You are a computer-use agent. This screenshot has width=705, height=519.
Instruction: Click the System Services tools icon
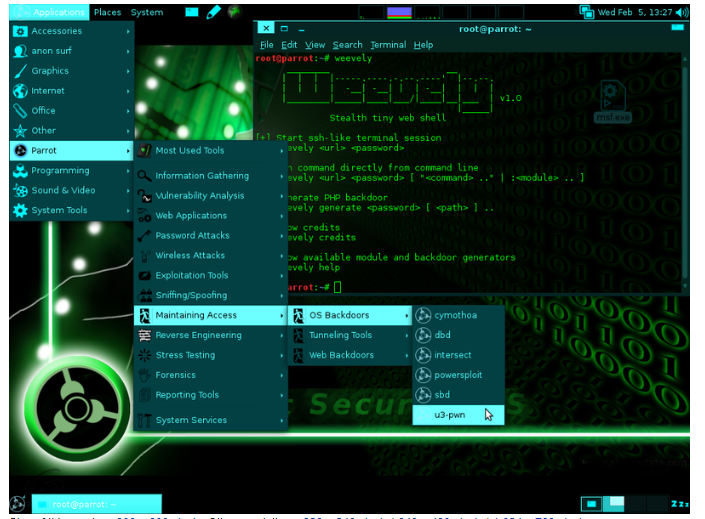point(144,420)
